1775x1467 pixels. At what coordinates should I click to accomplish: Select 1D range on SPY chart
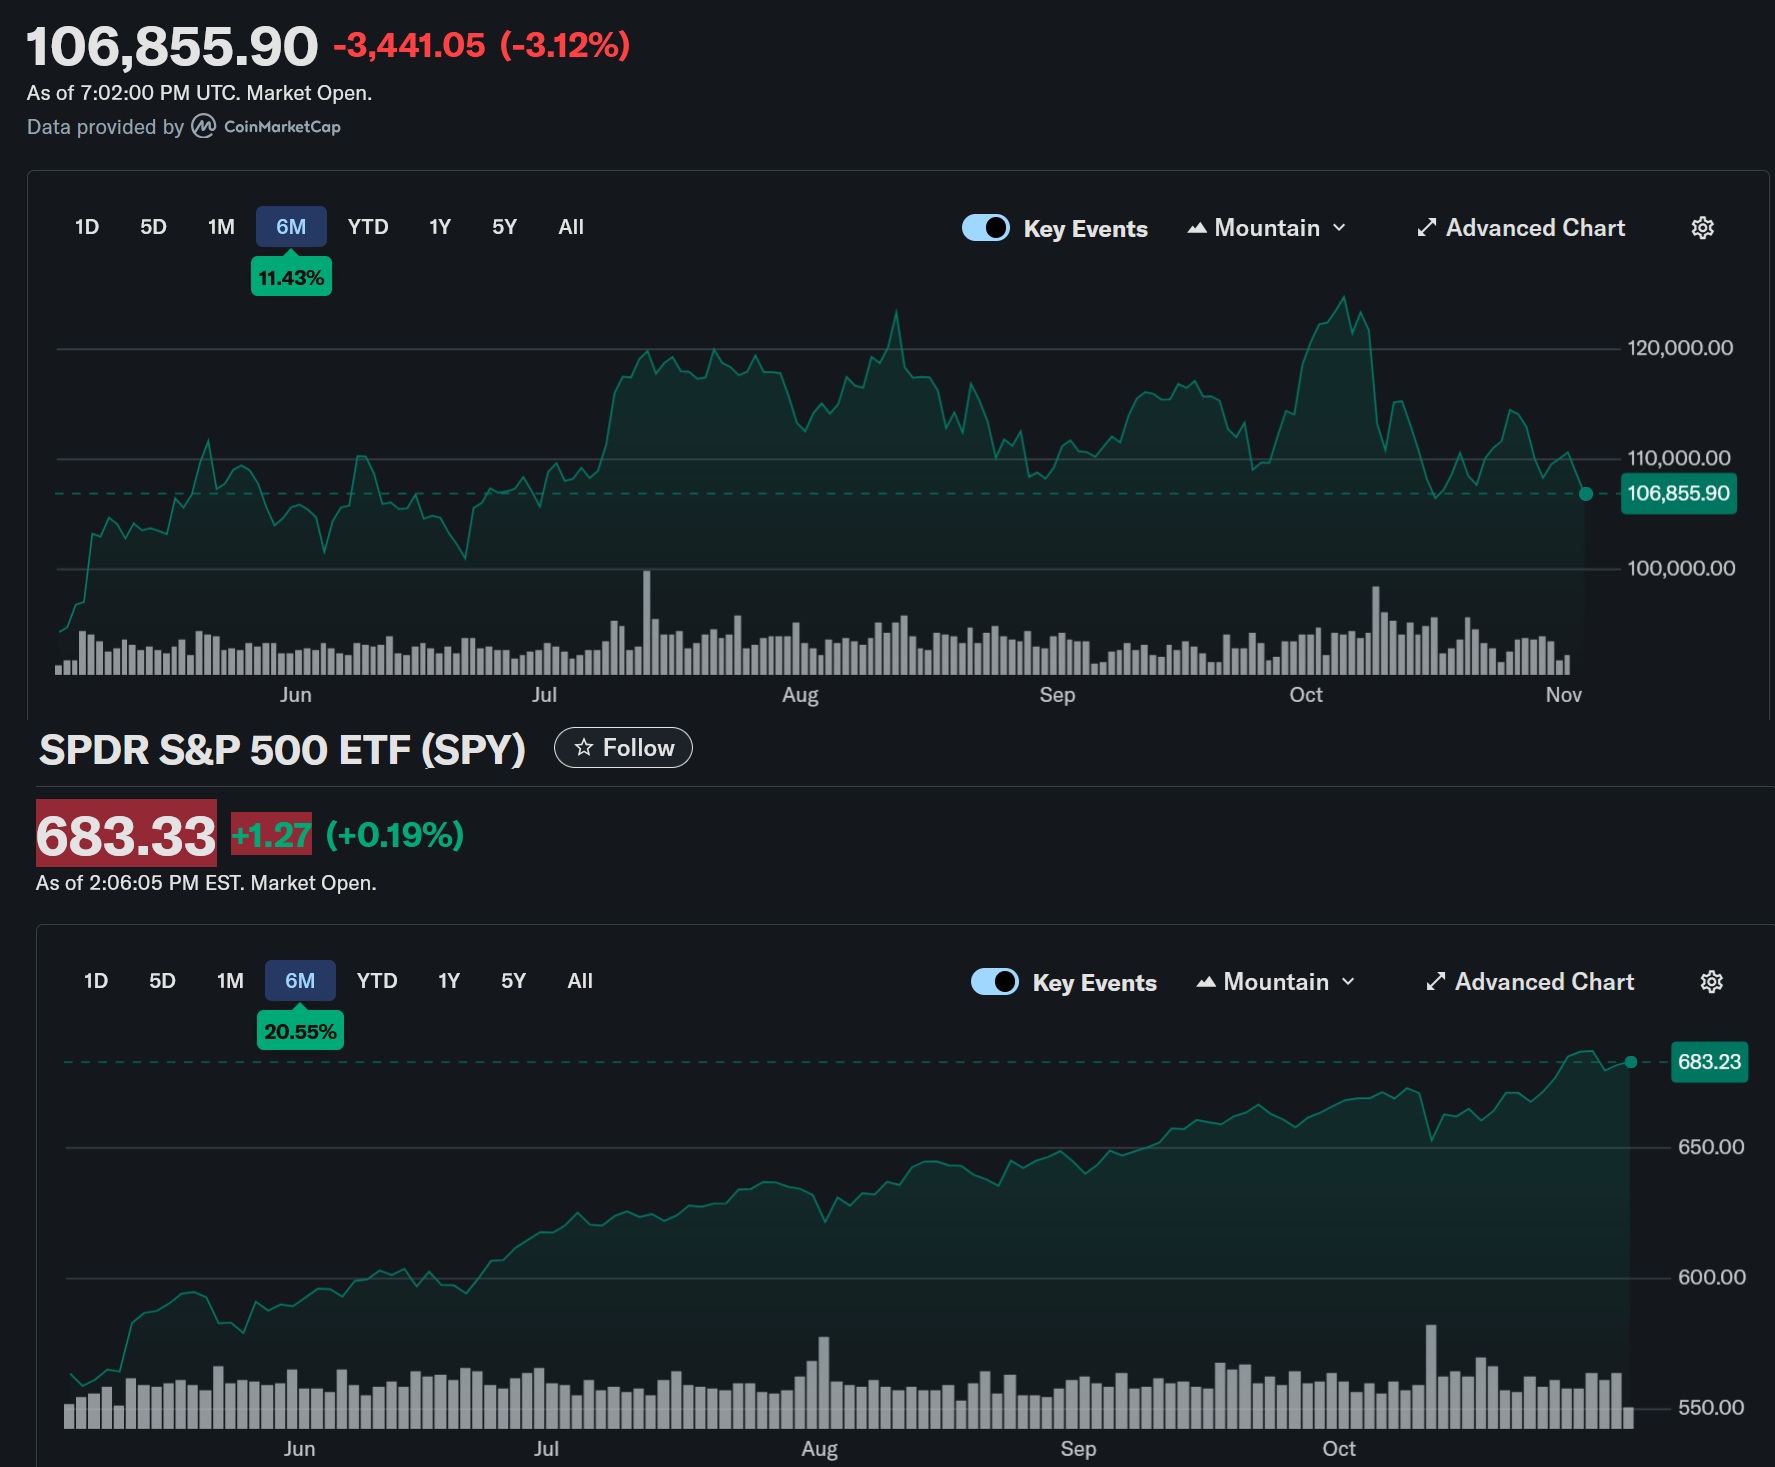[x=96, y=981]
